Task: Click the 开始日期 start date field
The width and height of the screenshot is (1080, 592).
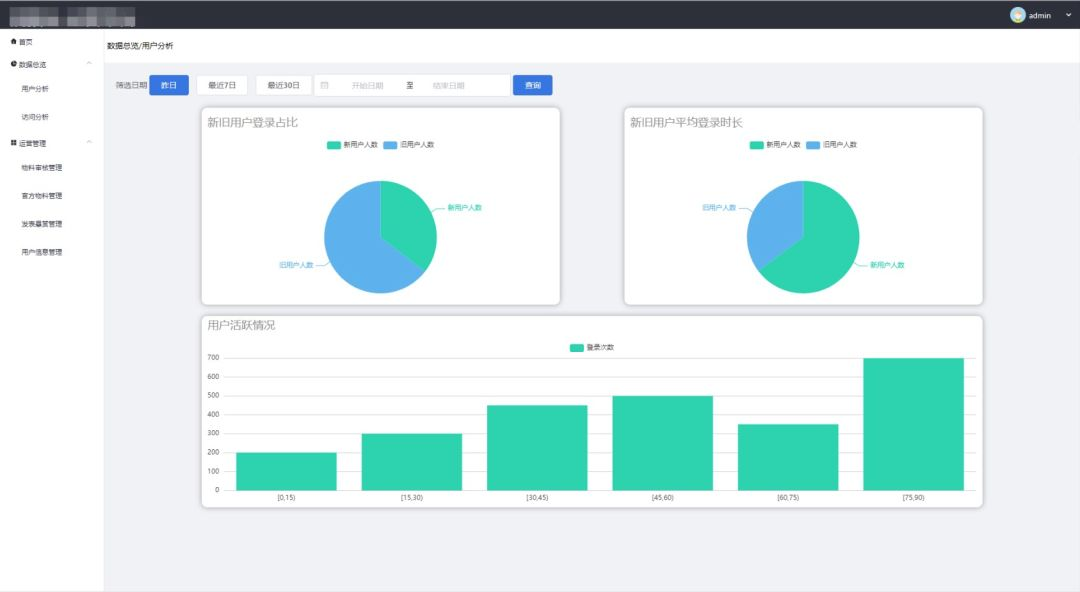Action: click(x=367, y=85)
